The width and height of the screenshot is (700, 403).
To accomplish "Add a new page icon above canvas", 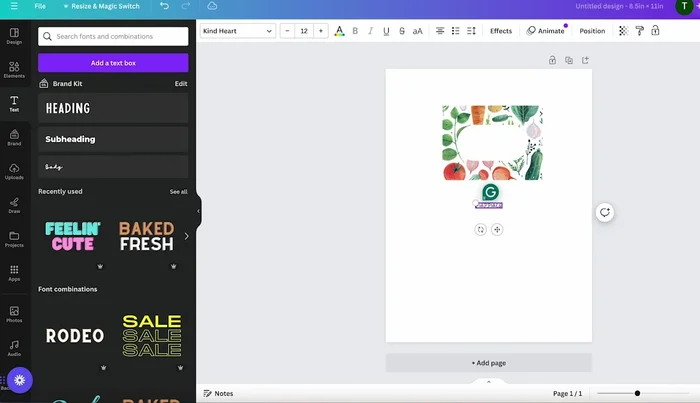I will pyautogui.click(x=585, y=60).
